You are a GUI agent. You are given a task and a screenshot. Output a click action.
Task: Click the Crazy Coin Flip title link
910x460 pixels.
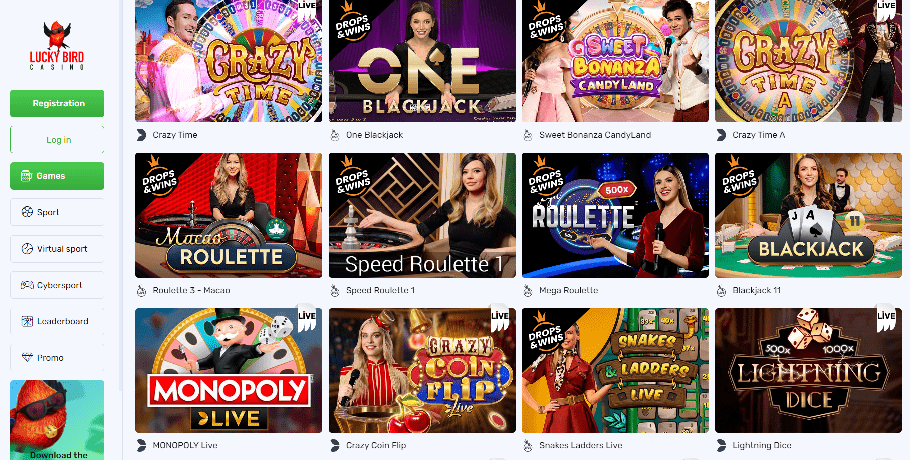click(375, 445)
